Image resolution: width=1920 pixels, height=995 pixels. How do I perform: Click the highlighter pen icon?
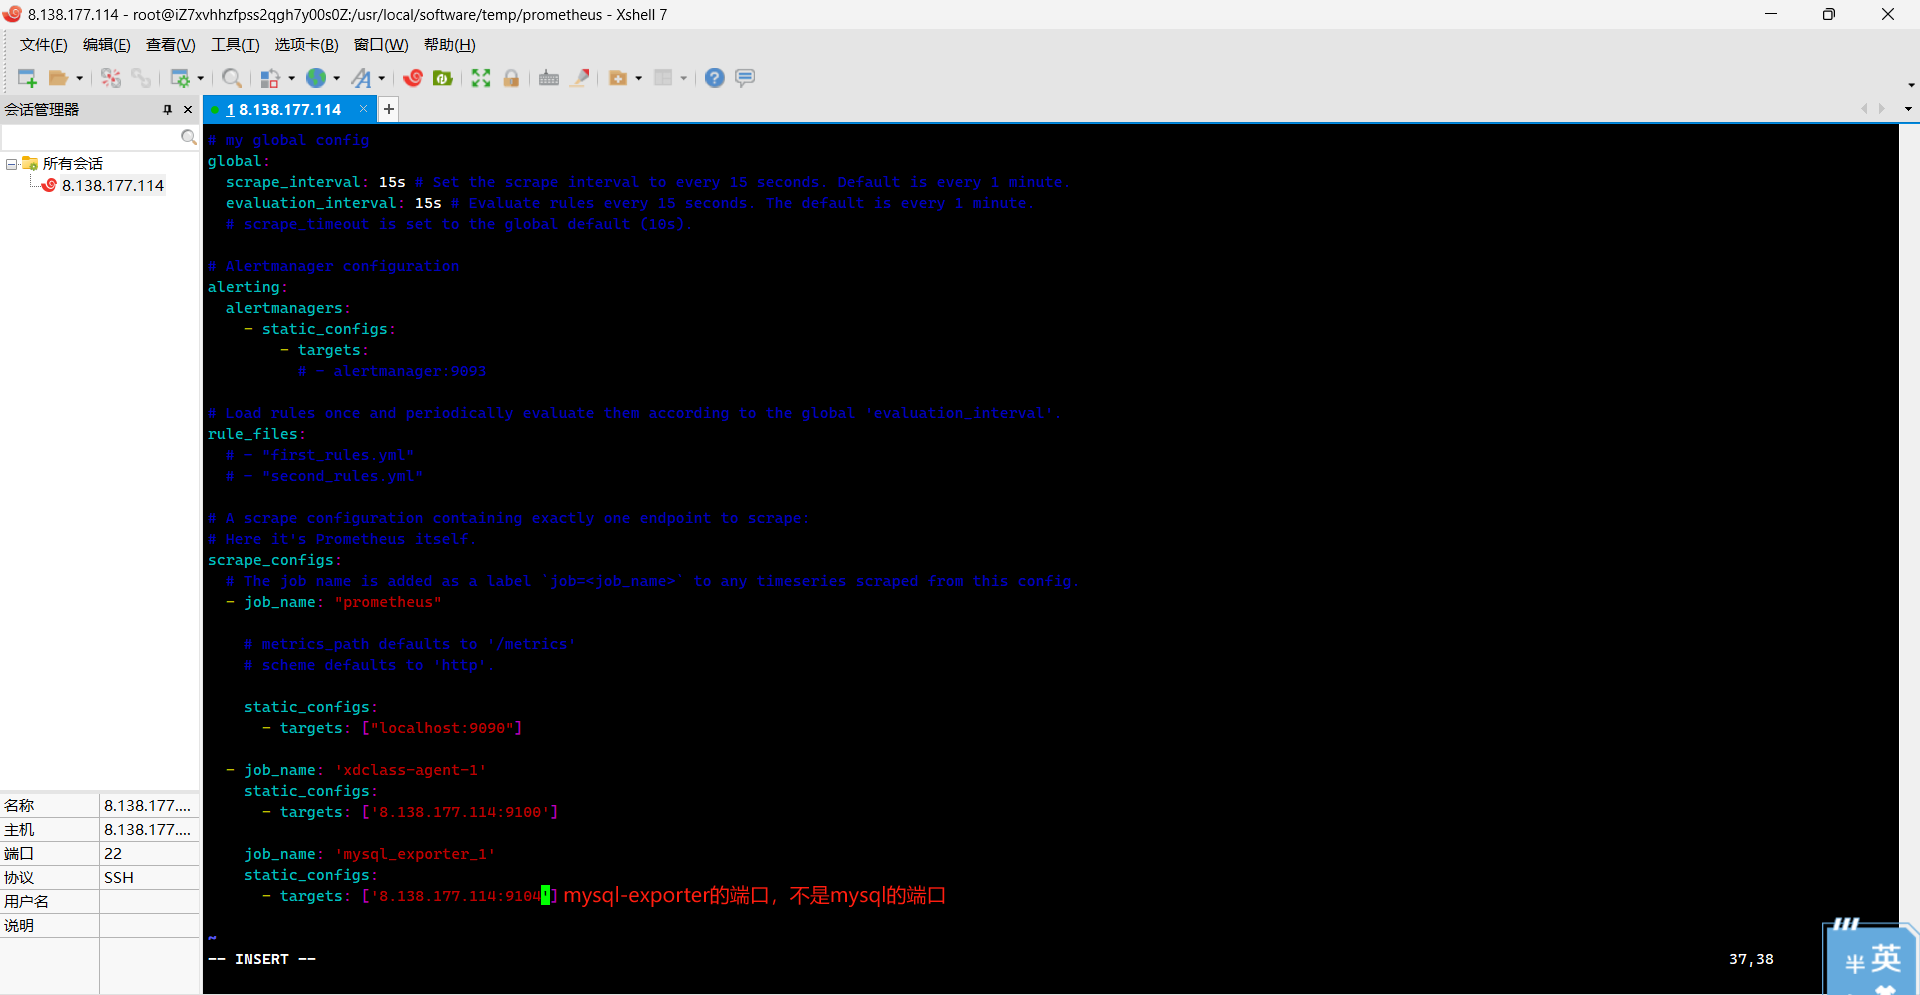pyautogui.click(x=580, y=78)
